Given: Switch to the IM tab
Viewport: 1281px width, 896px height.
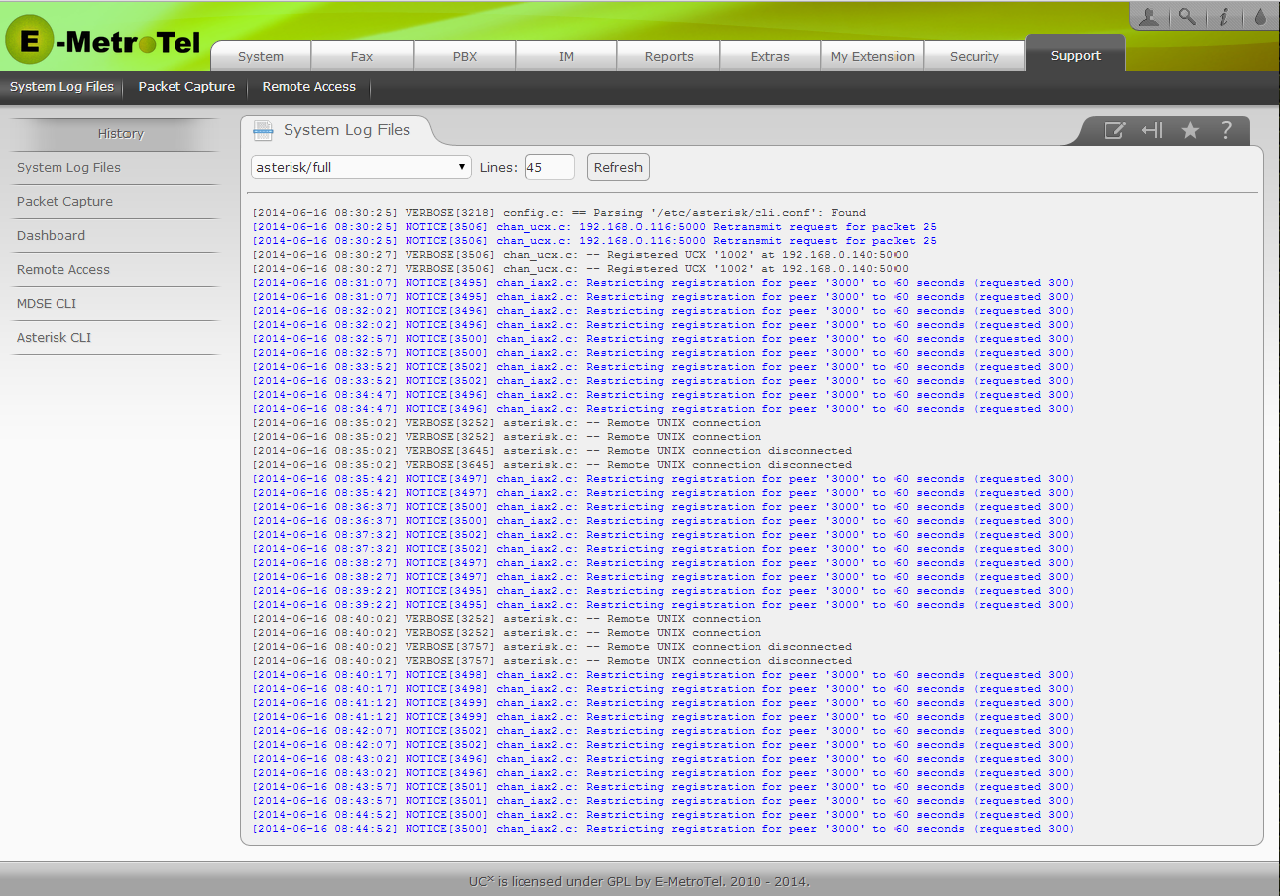Looking at the screenshot, I should [x=566, y=56].
